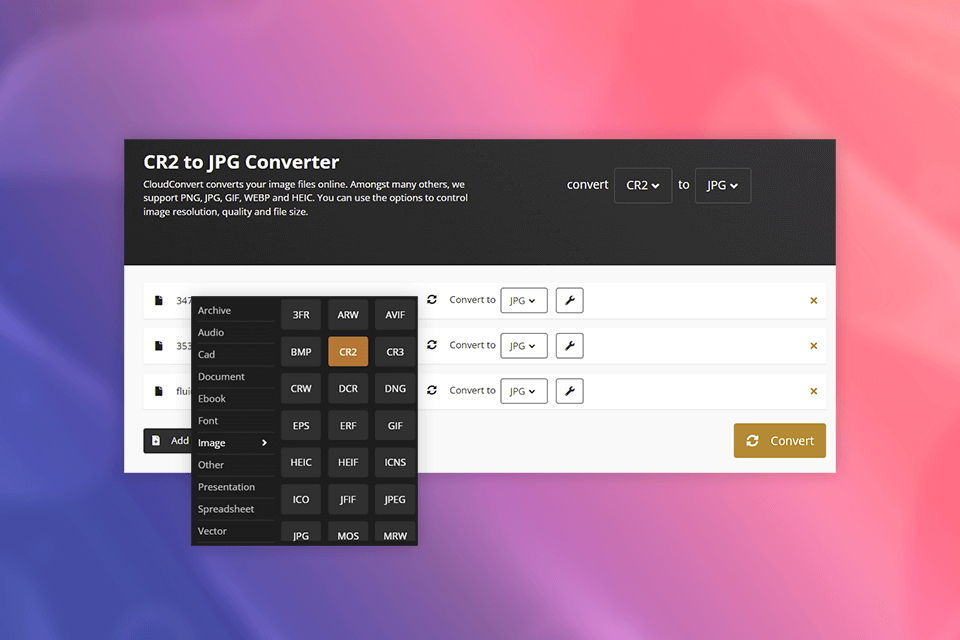The width and height of the screenshot is (960, 640).
Task: Open third row's Convert to JPG dropdown
Action: click(523, 391)
